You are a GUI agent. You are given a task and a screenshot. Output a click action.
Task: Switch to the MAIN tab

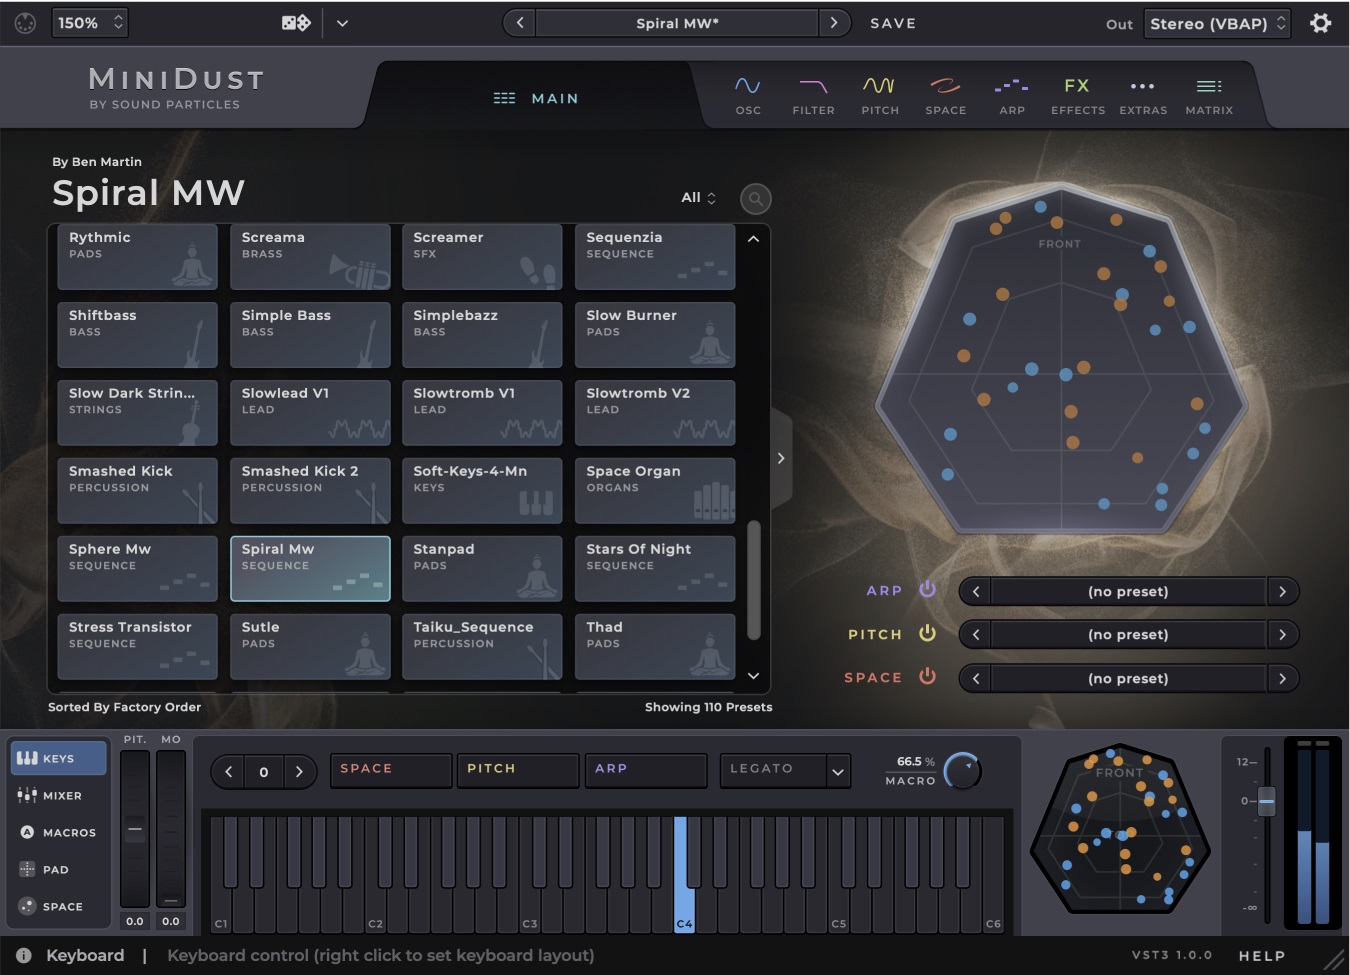[x=536, y=98]
